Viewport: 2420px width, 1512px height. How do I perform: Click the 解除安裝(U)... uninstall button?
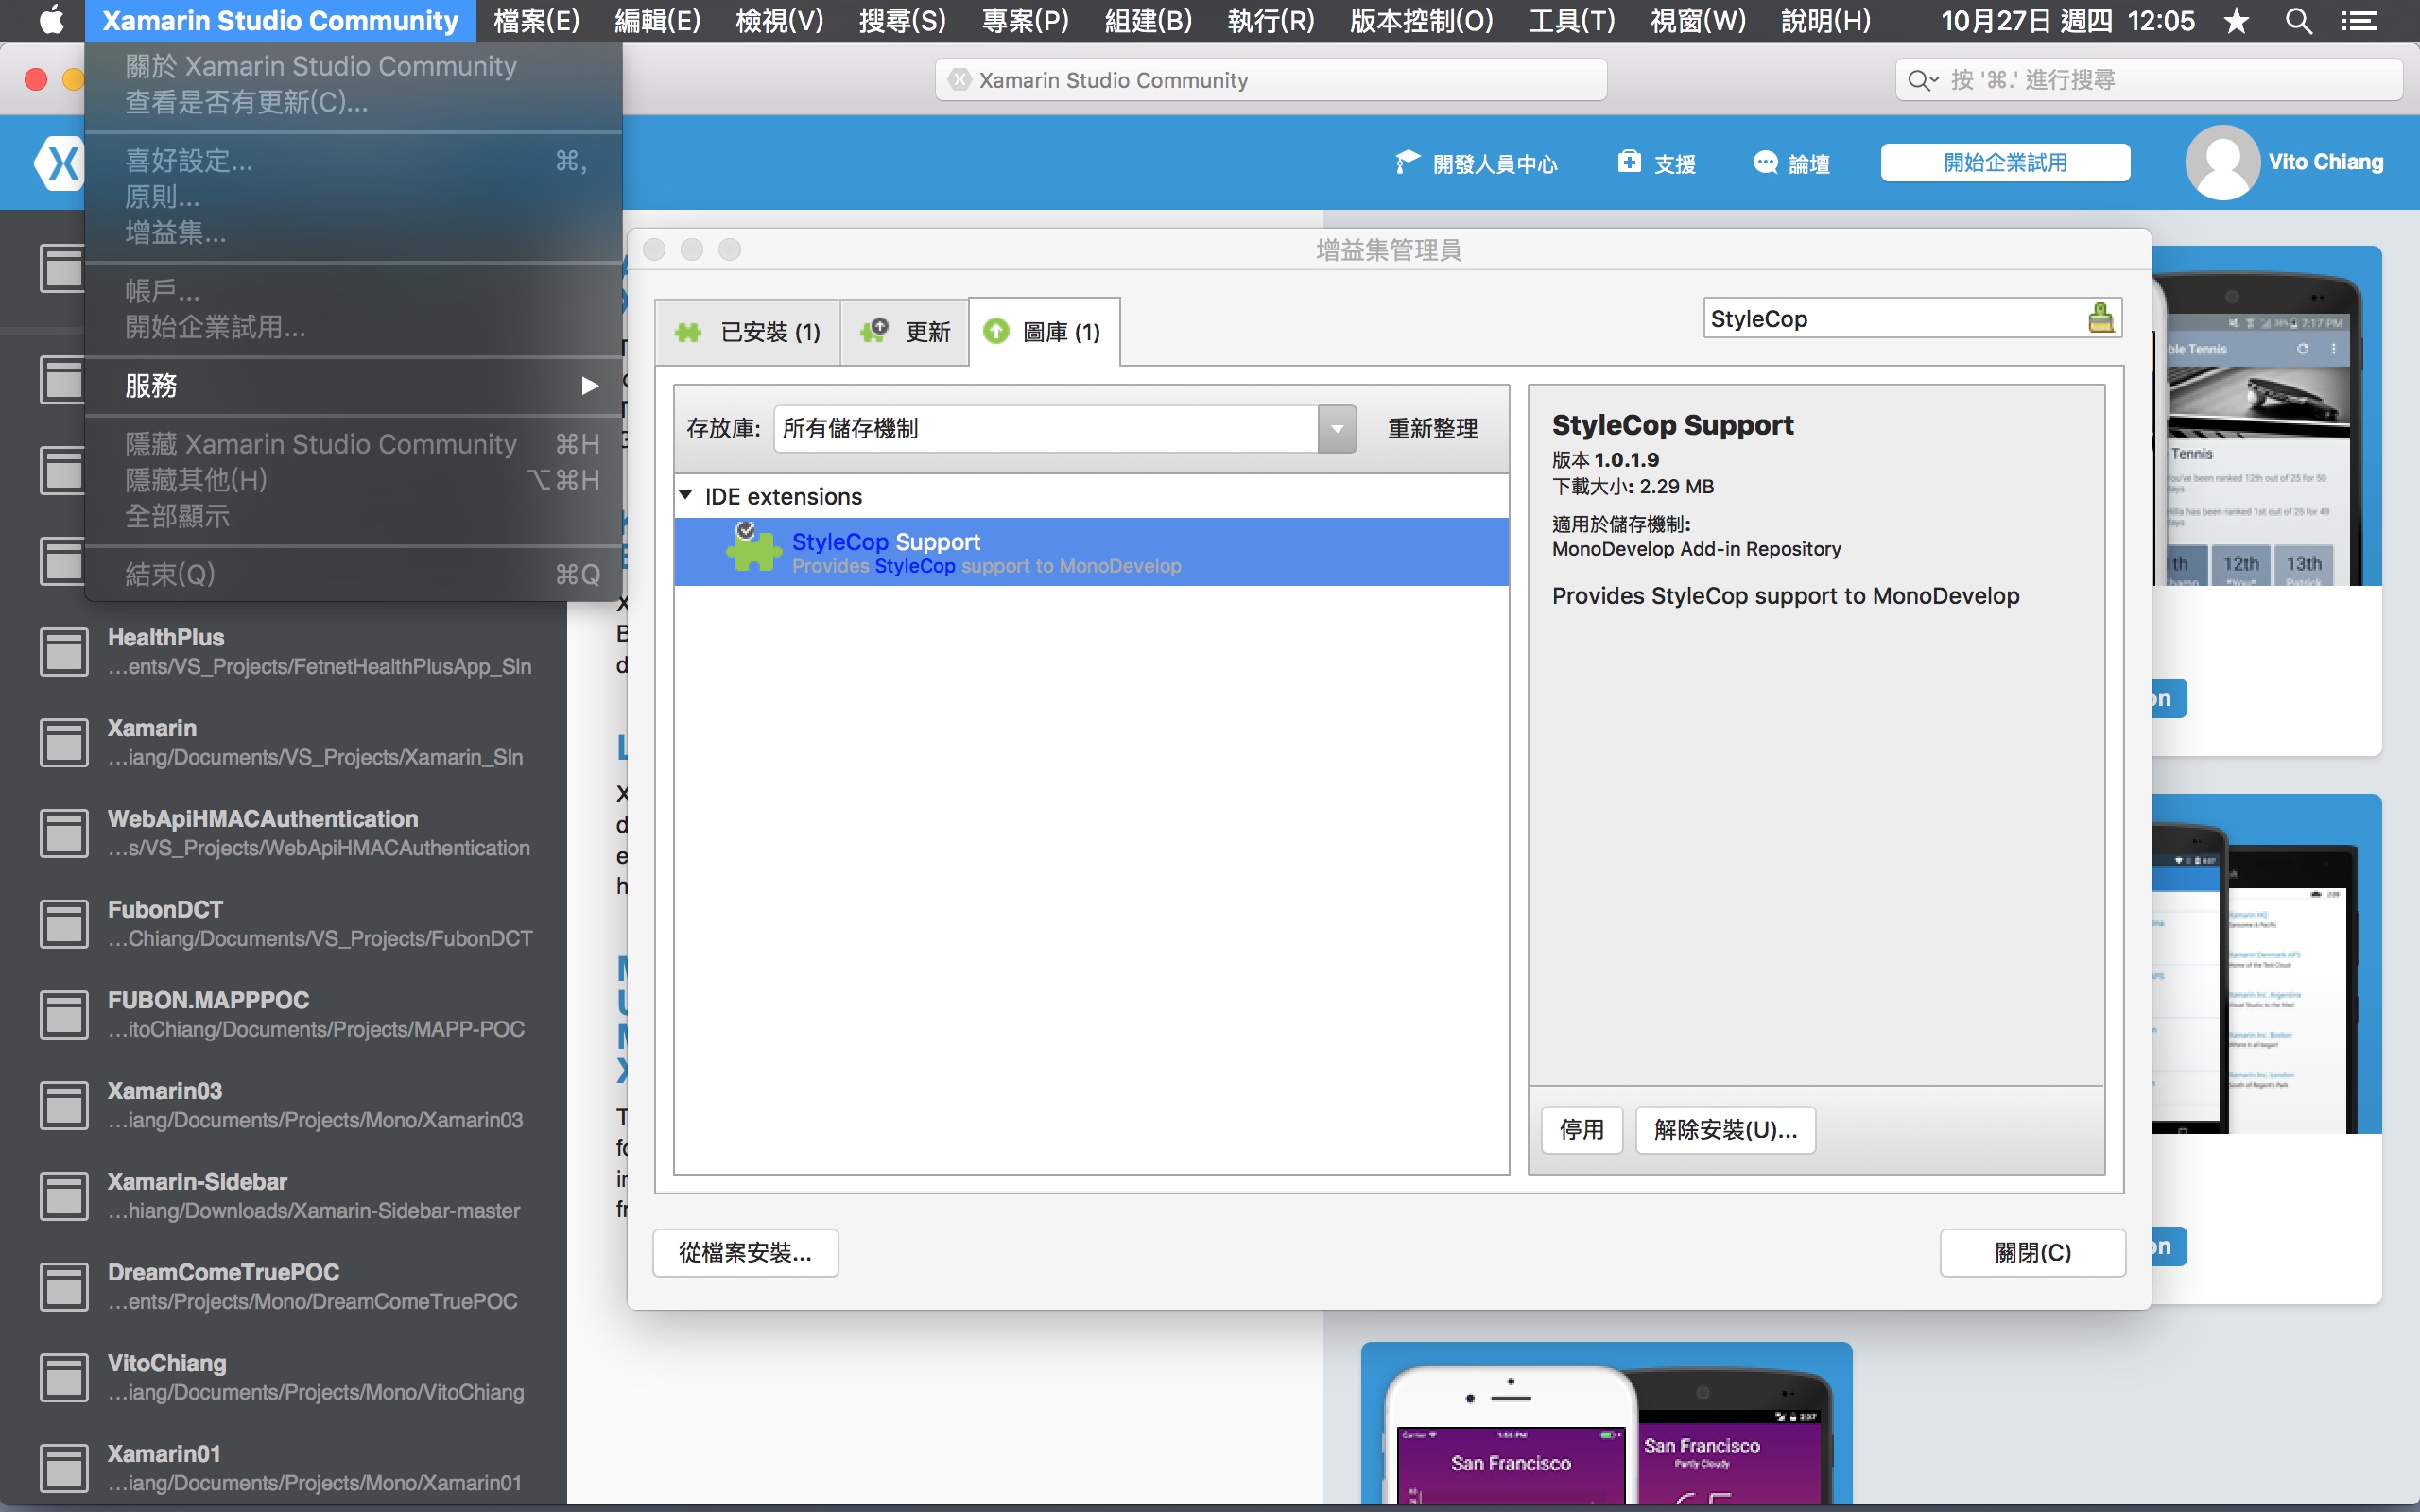1726,1130
